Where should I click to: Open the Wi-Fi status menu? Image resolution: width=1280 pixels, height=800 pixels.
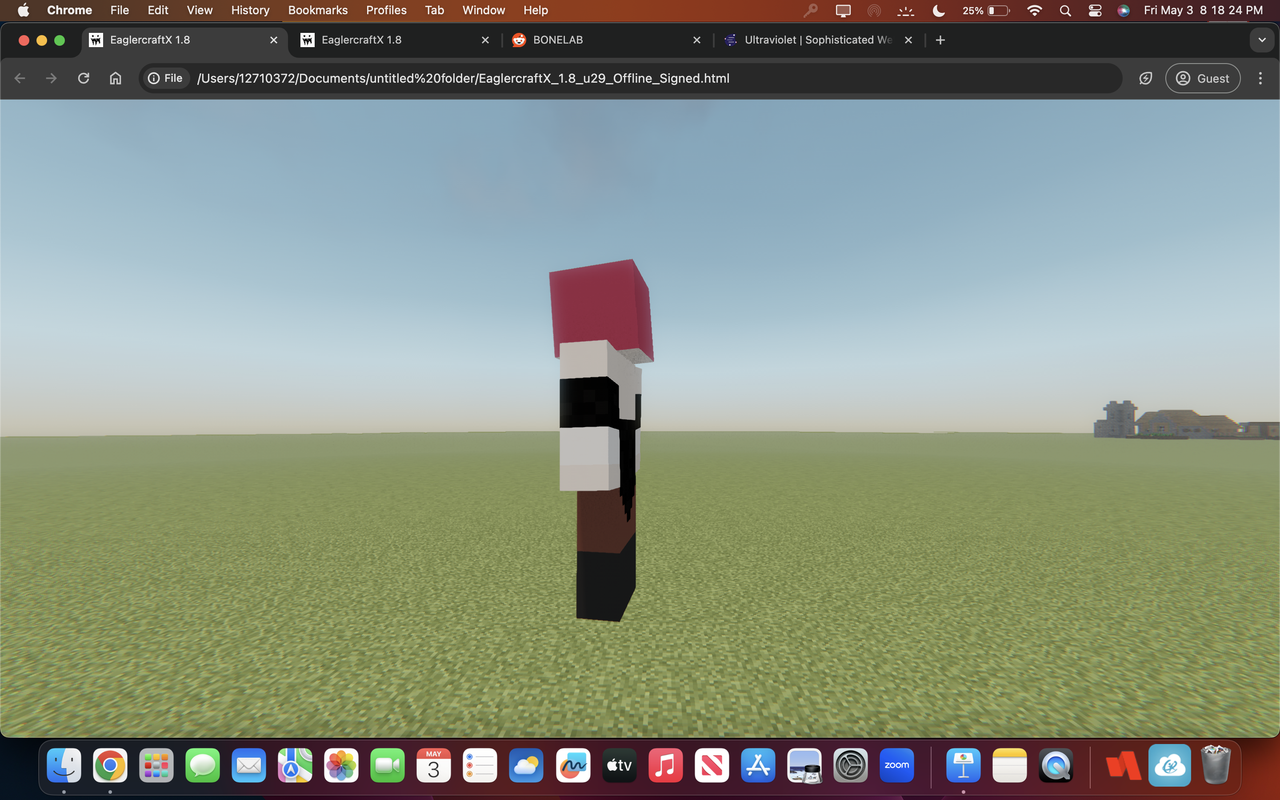1035,10
